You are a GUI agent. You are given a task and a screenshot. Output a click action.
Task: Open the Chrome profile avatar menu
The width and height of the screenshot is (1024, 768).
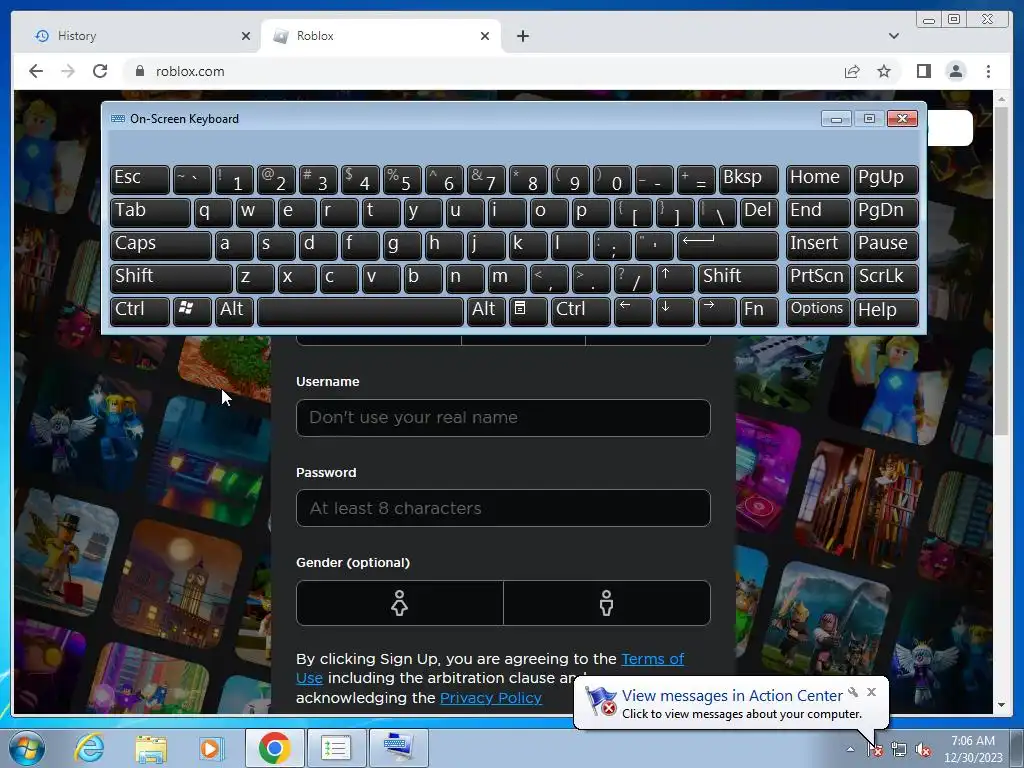click(x=956, y=71)
